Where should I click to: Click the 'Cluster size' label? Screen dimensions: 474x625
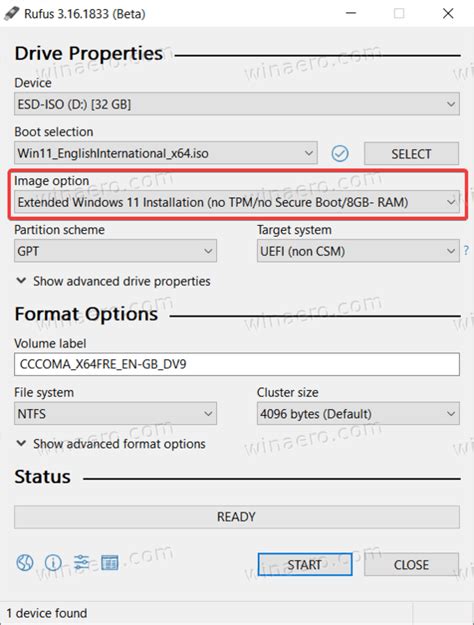pos(287,392)
